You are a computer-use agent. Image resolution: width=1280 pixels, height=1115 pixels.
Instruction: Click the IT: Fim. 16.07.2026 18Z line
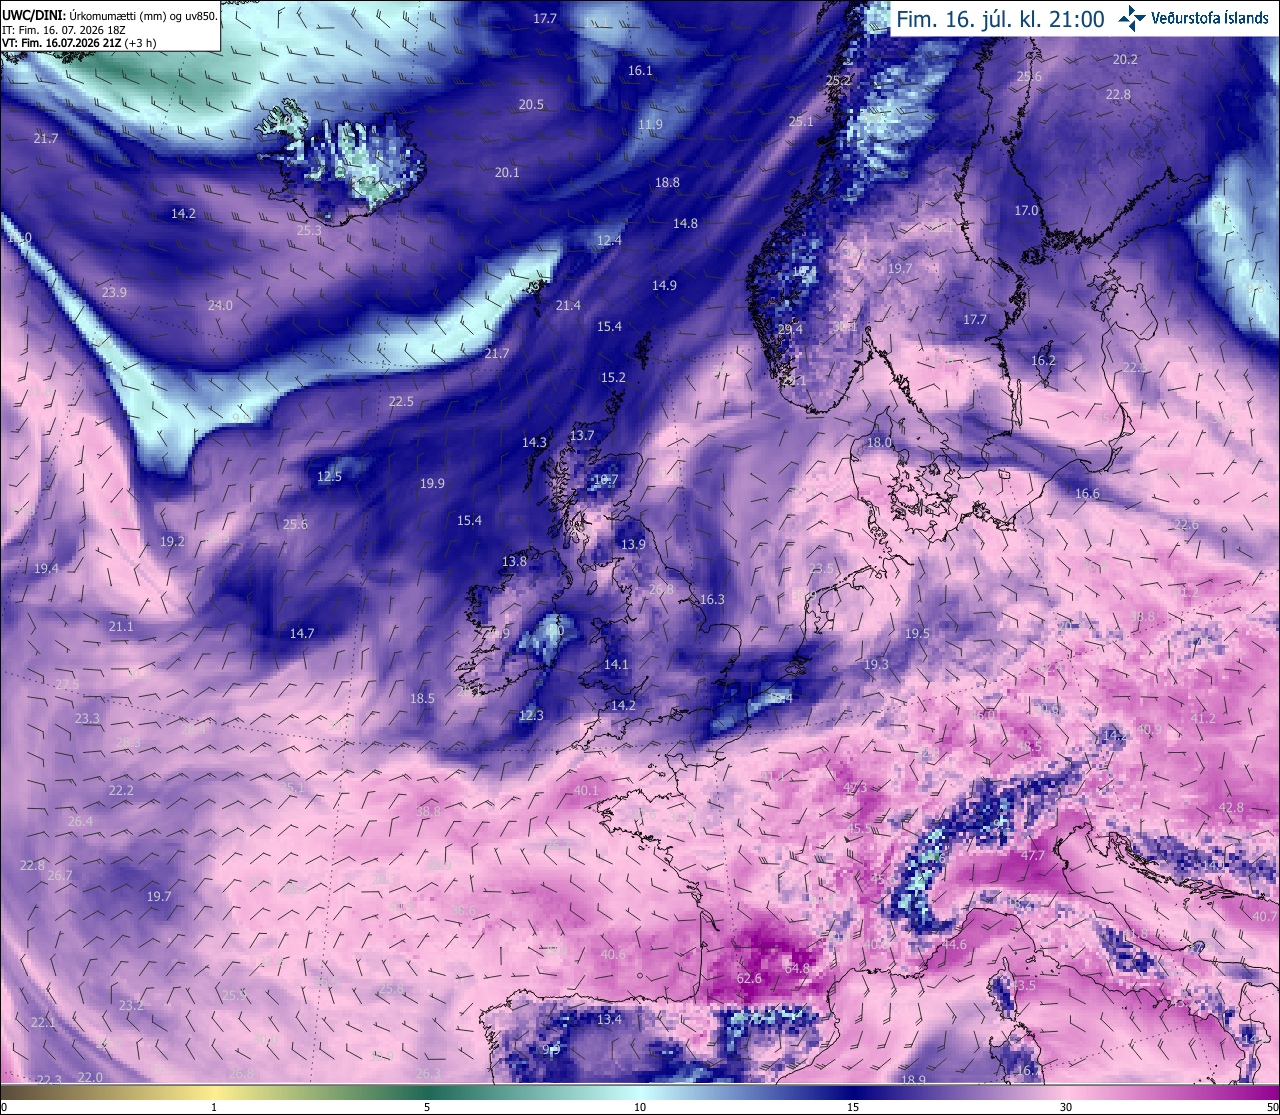coord(64,30)
